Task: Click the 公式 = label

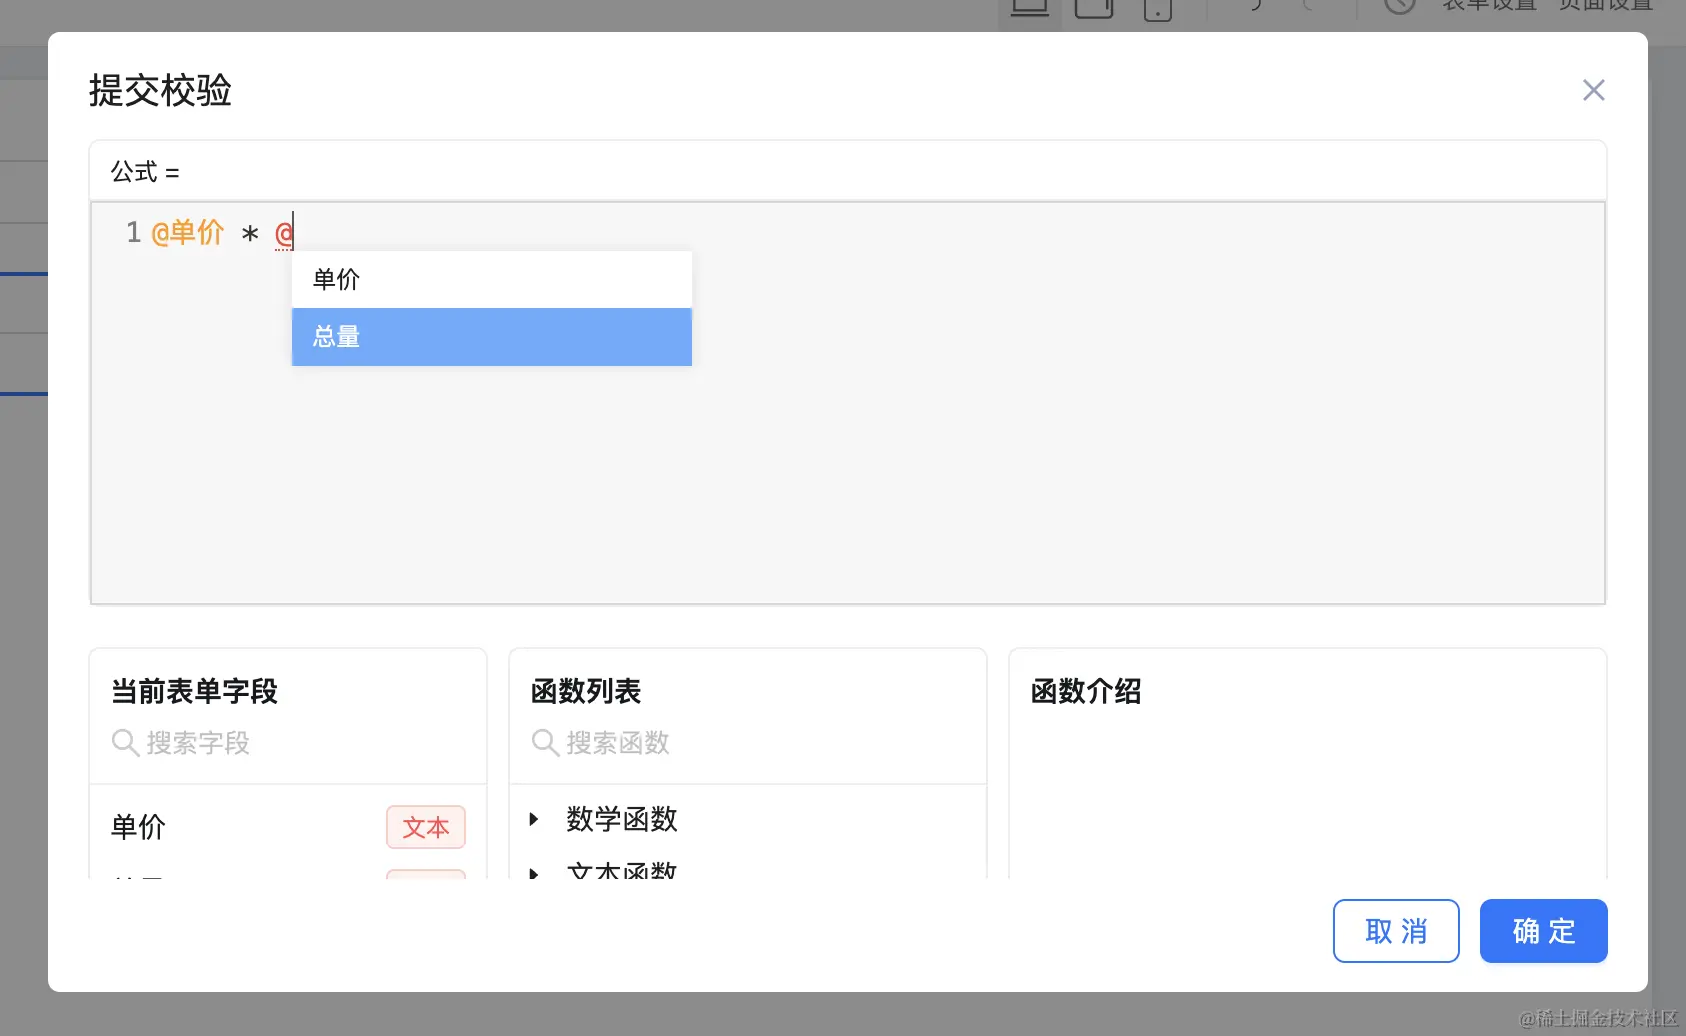Action: point(145,172)
